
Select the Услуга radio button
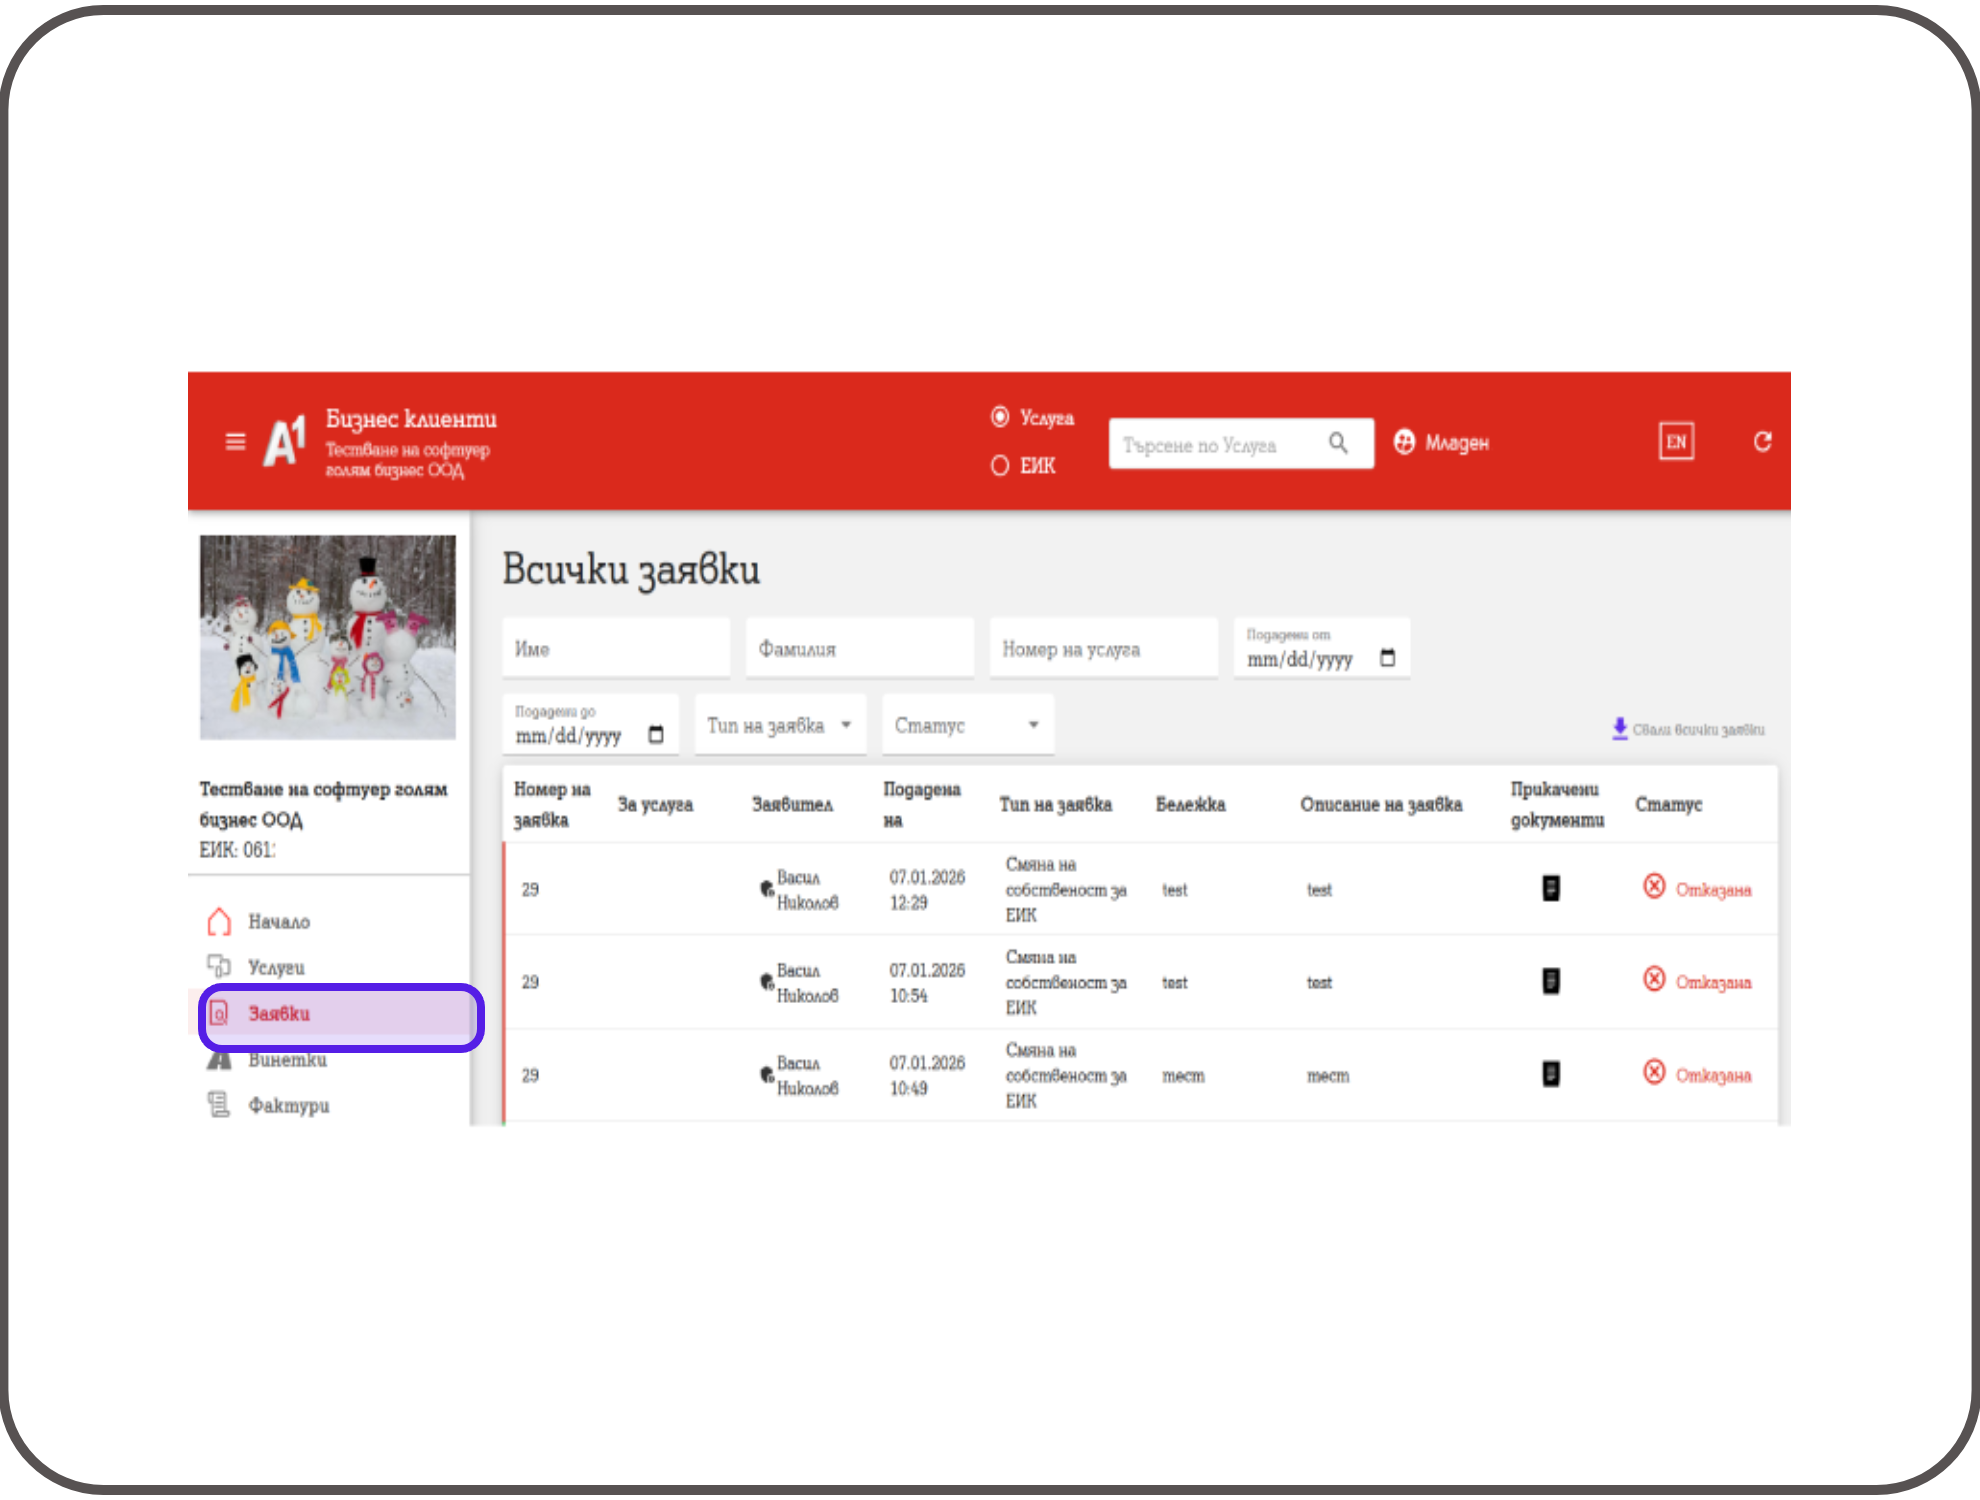(x=1000, y=417)
